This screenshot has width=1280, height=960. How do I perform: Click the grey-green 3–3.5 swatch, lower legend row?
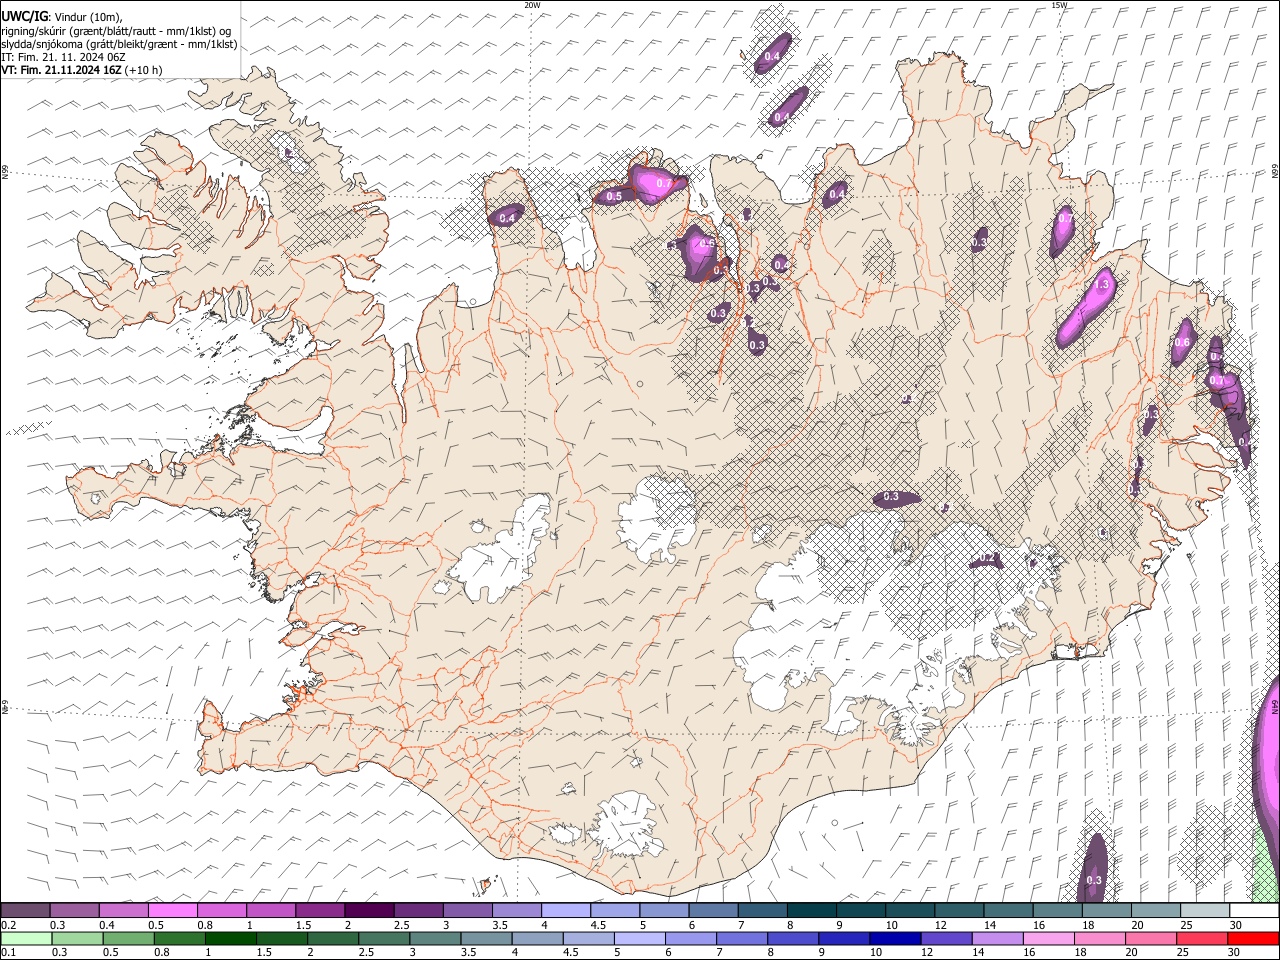pyautogui.click(x=436, y=939)
